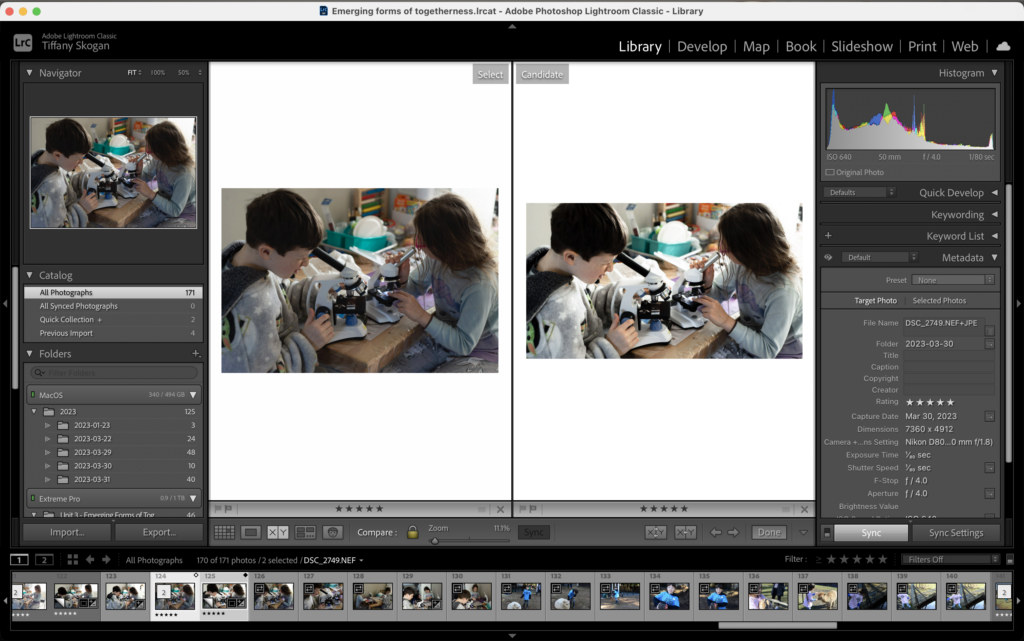
Task: Add a new folder with plus icon
Action: coord(195,353)
